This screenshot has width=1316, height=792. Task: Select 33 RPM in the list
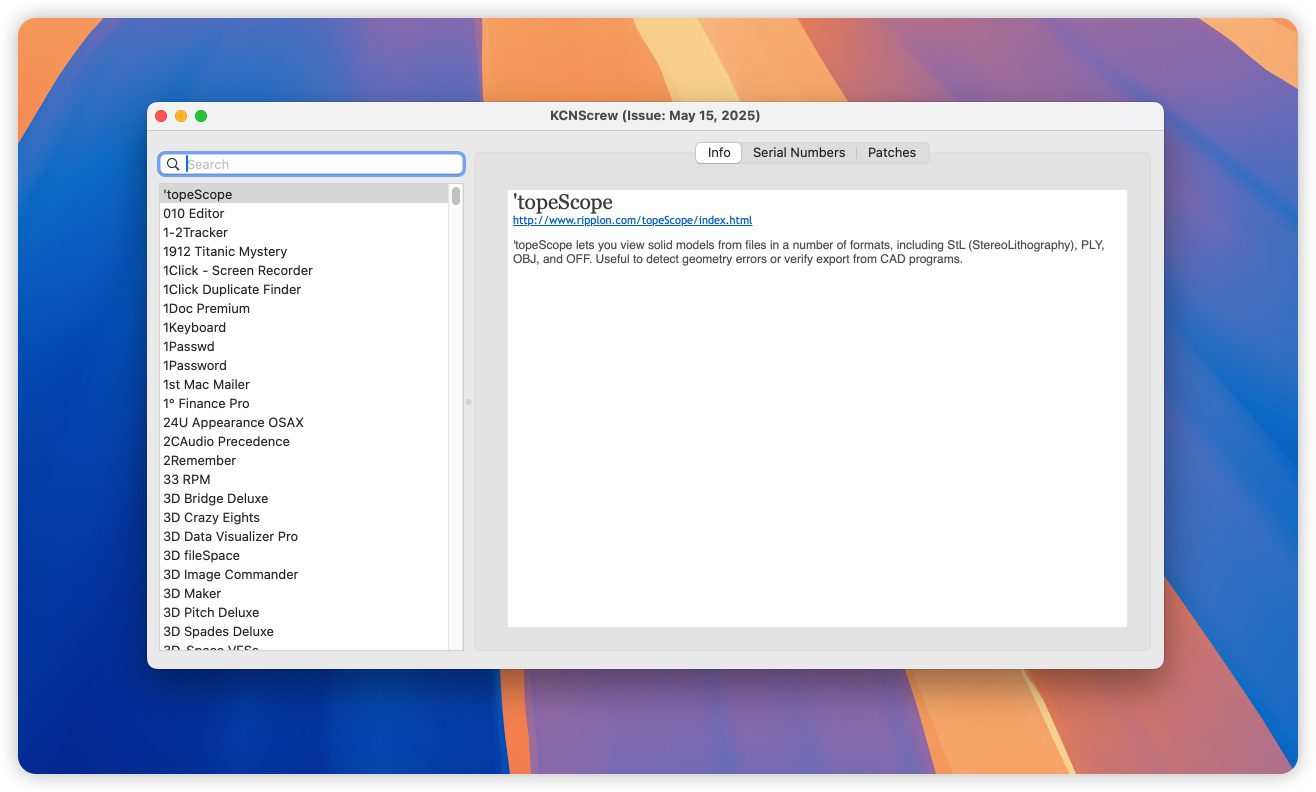pyautogui.click(x=305, y=479)
